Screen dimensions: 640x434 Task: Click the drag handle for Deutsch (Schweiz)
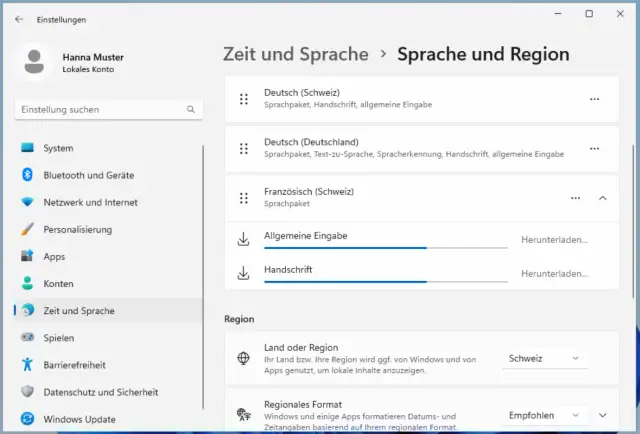244,99
